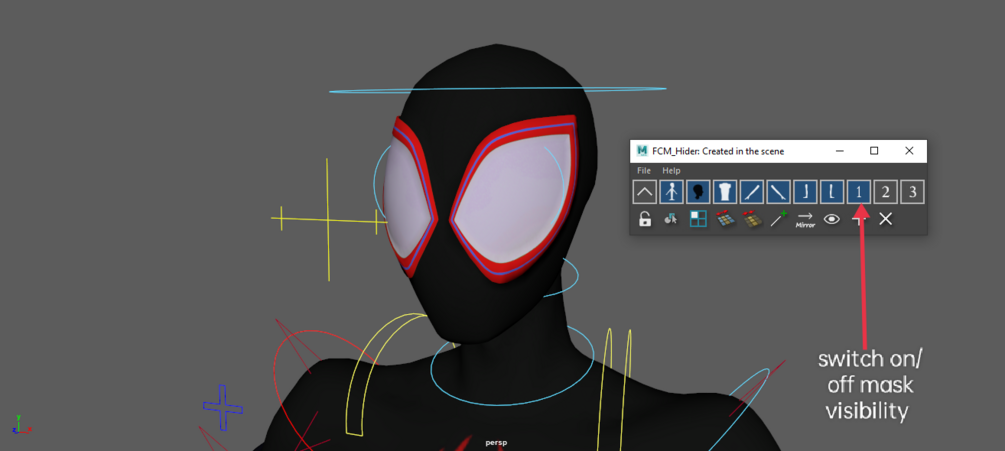Viewport: 1005px width, 451px height.
Task: Select the larger white eye mask on the character
Action: point(513,200)
